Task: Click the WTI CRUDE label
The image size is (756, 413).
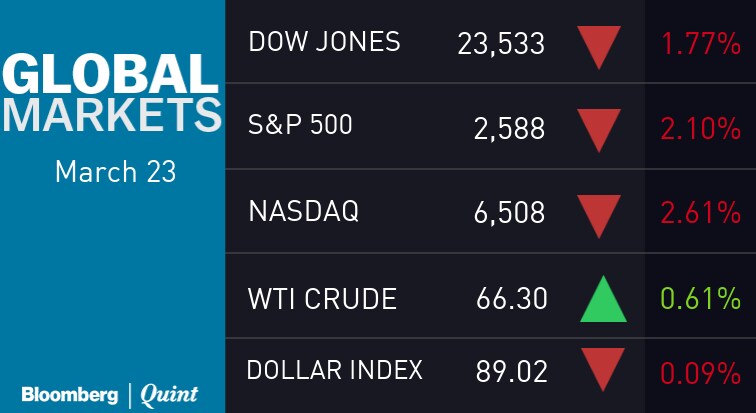Action: pos(322,298)
